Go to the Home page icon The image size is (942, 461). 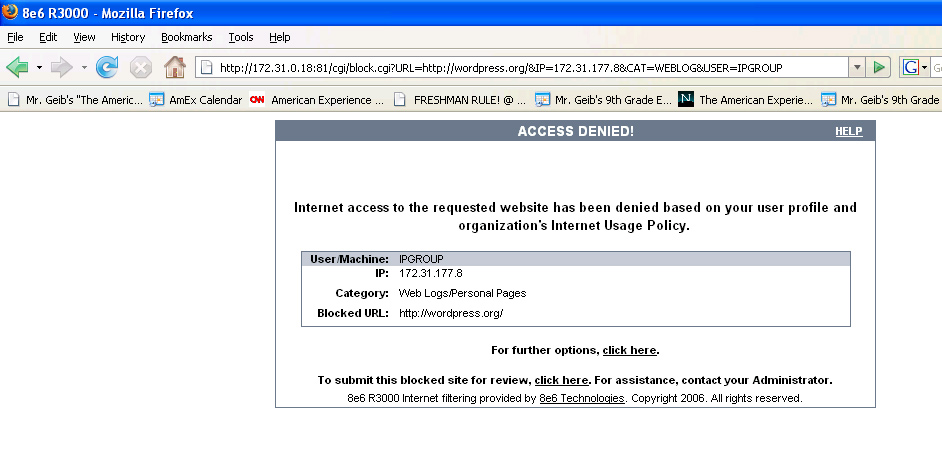[x=175, y=67]
